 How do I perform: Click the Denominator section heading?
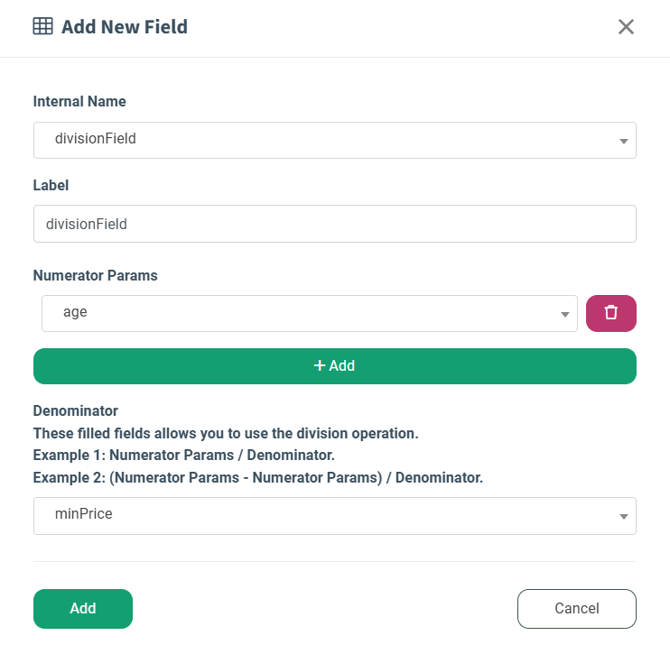(x=76, y=411)
